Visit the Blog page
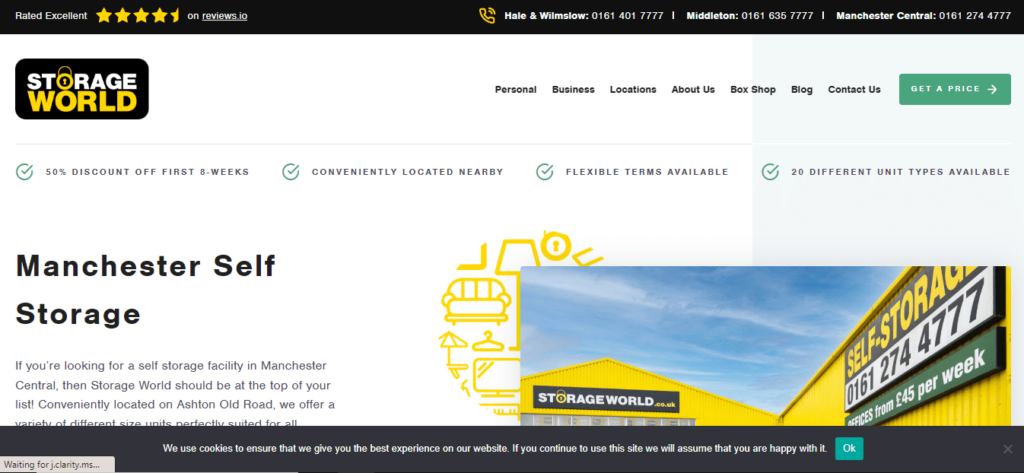 click(x=802, y=90)
